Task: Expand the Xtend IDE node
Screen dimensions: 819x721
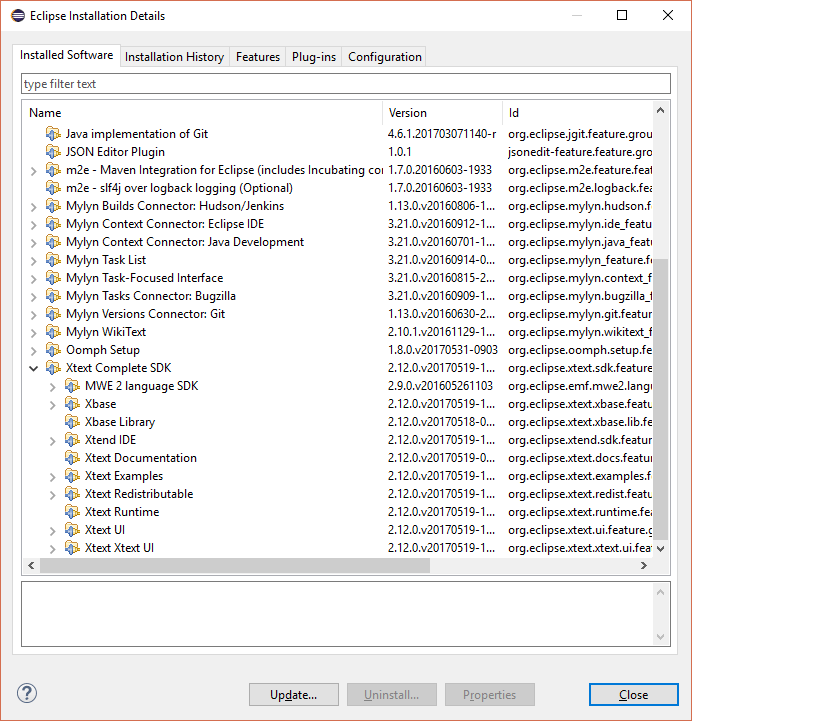Action: 53,441
